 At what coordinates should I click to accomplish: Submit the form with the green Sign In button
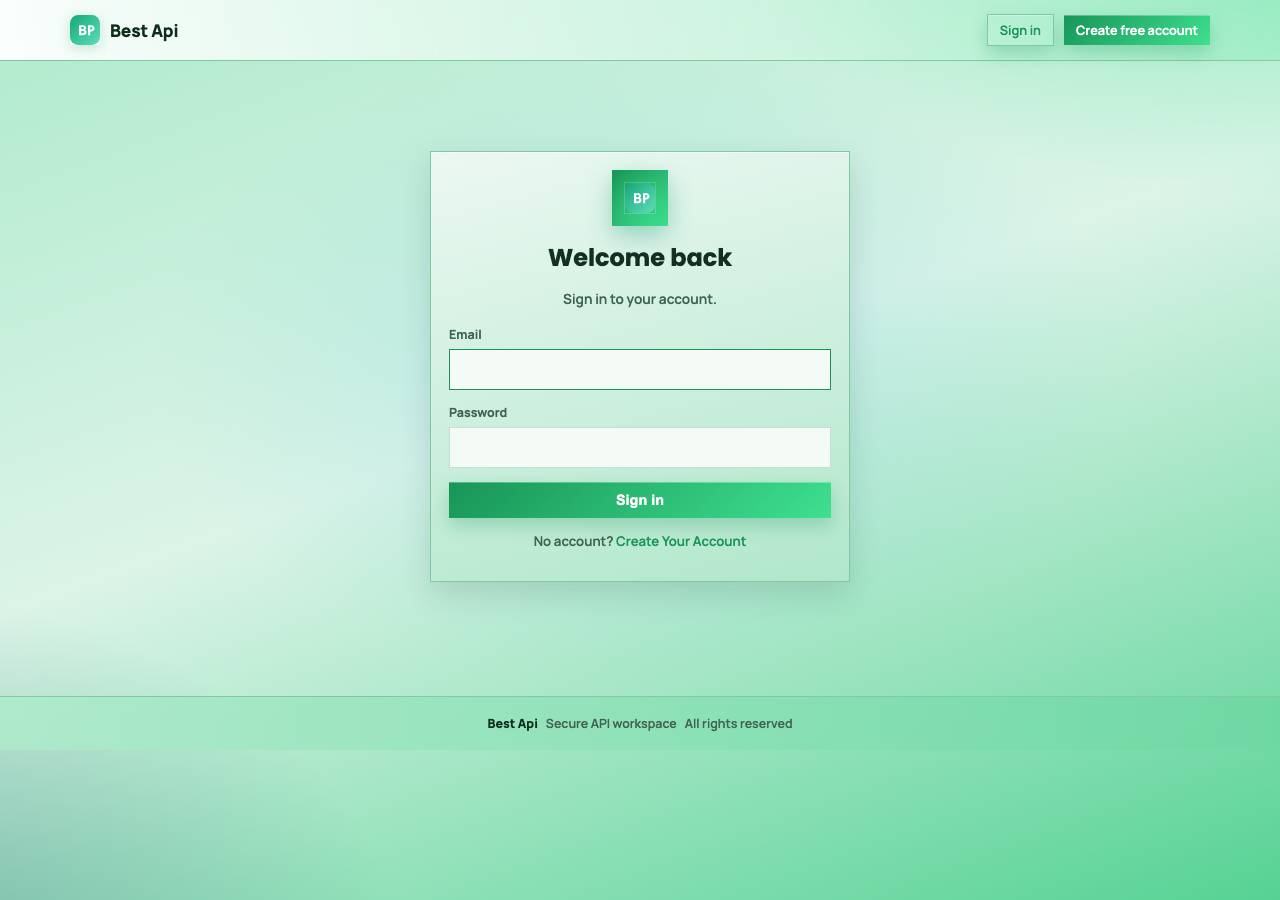[x=640, y=500]
